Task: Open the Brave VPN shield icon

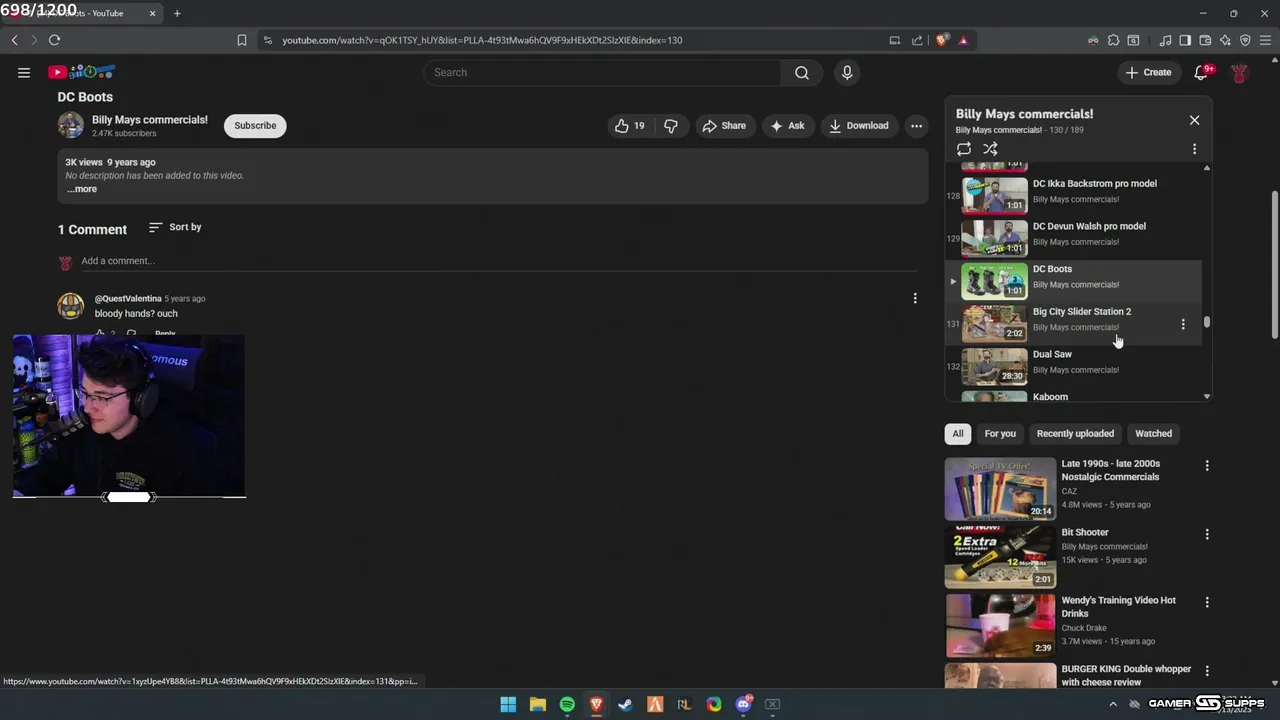Action: pyautogui.click(x=1245, y=40)
